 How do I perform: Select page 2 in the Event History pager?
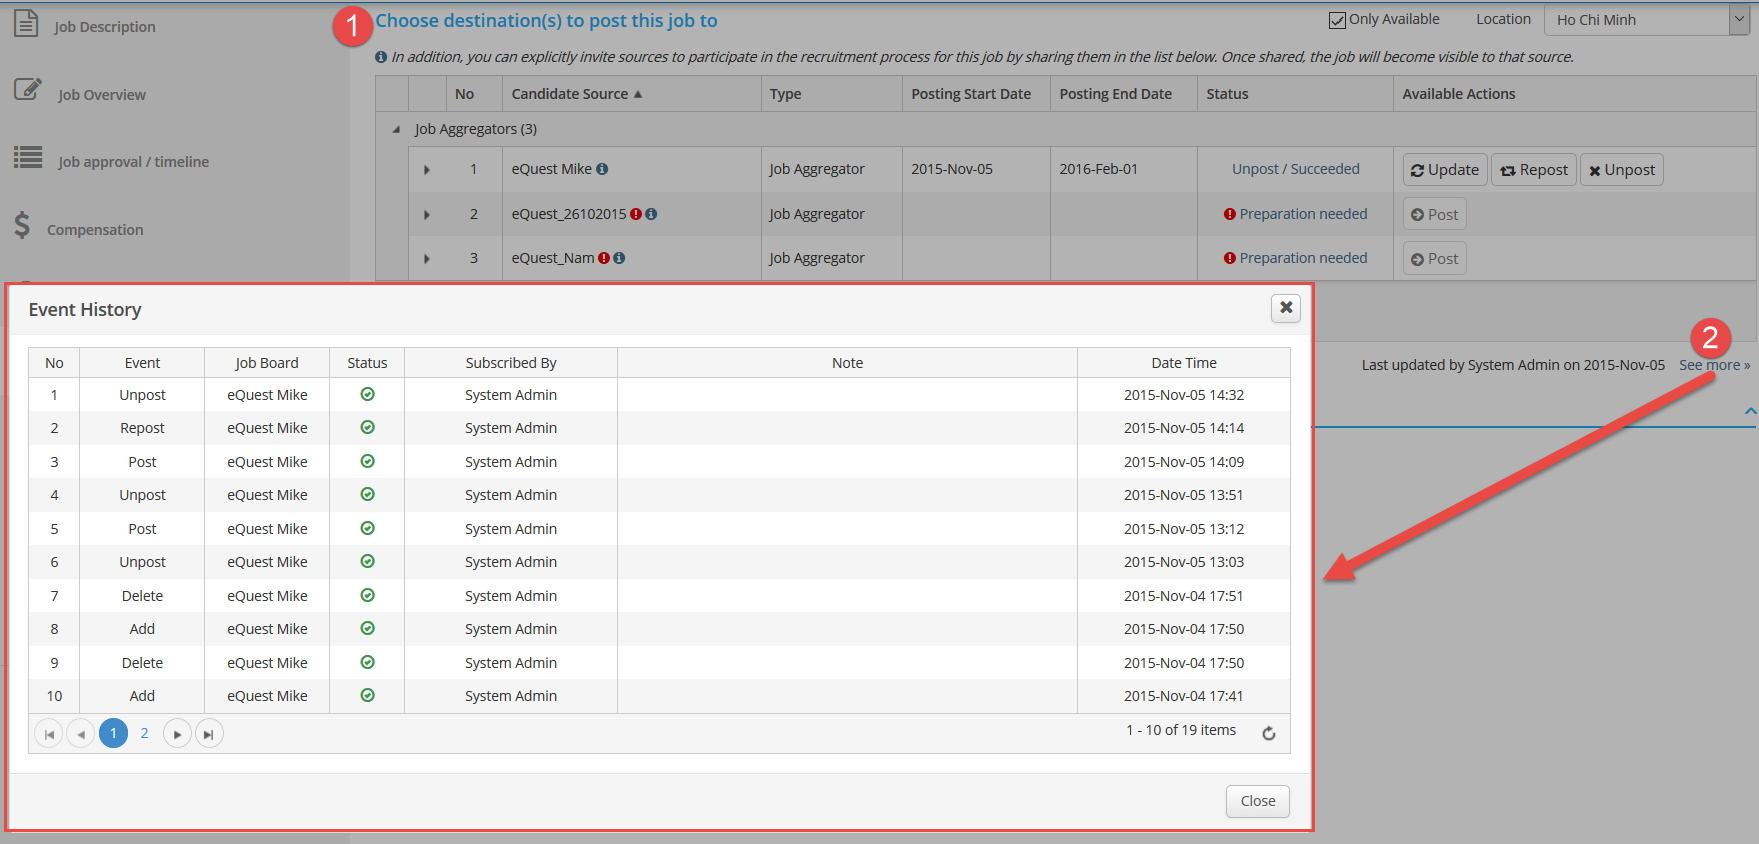(144, 734)
